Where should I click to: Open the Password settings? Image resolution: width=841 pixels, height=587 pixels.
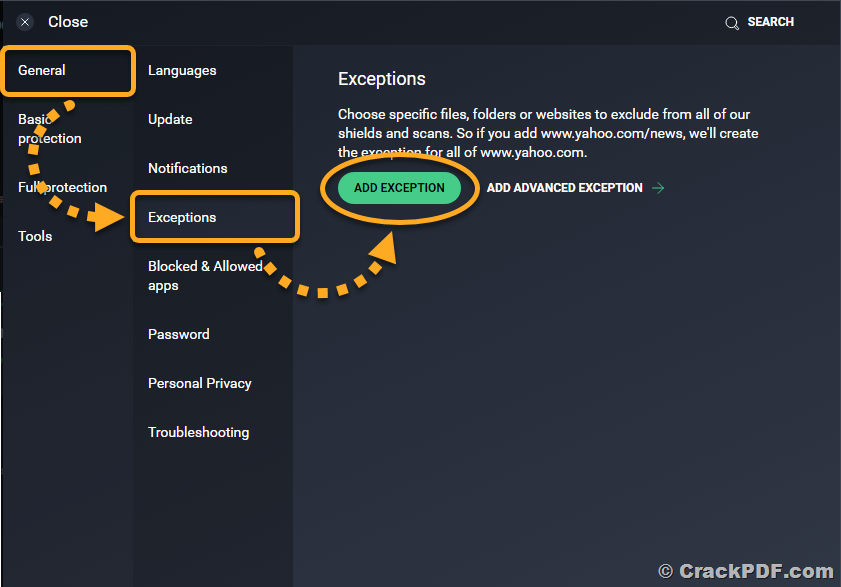[x=179, y=334]
